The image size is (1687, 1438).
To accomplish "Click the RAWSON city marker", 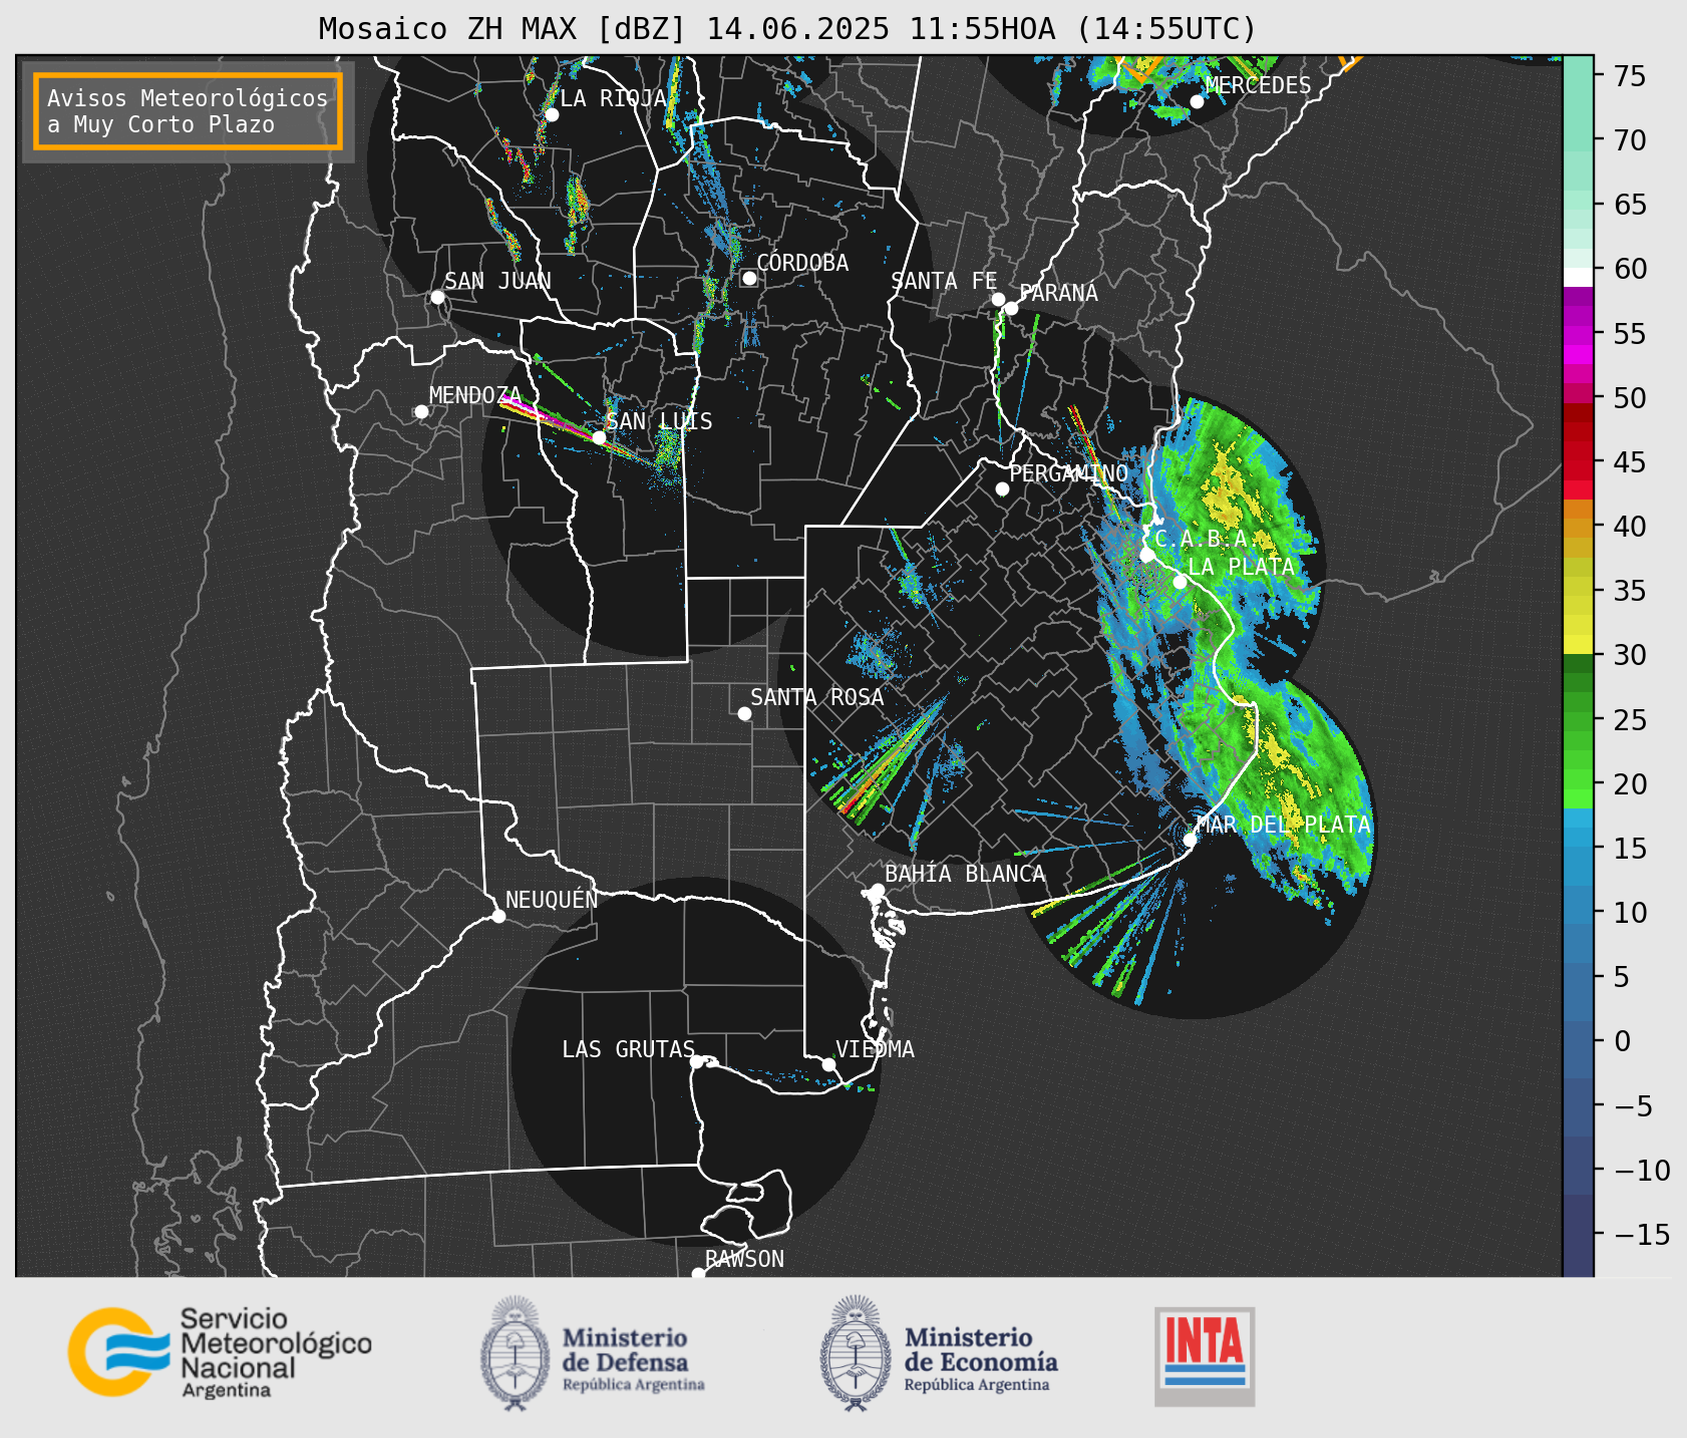I will click(698, 1274).
